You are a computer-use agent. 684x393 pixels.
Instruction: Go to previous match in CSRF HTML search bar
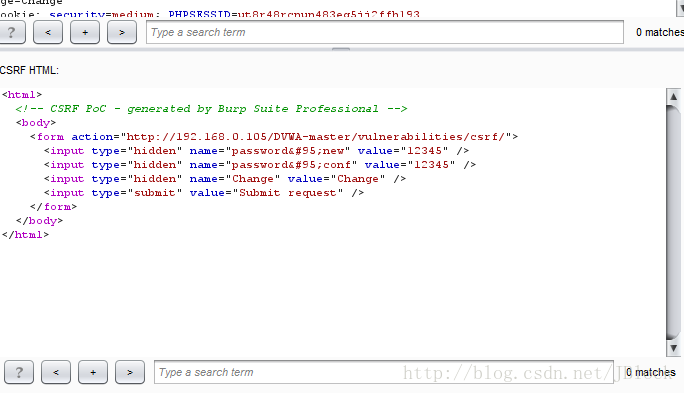click(x=56, y=372)
